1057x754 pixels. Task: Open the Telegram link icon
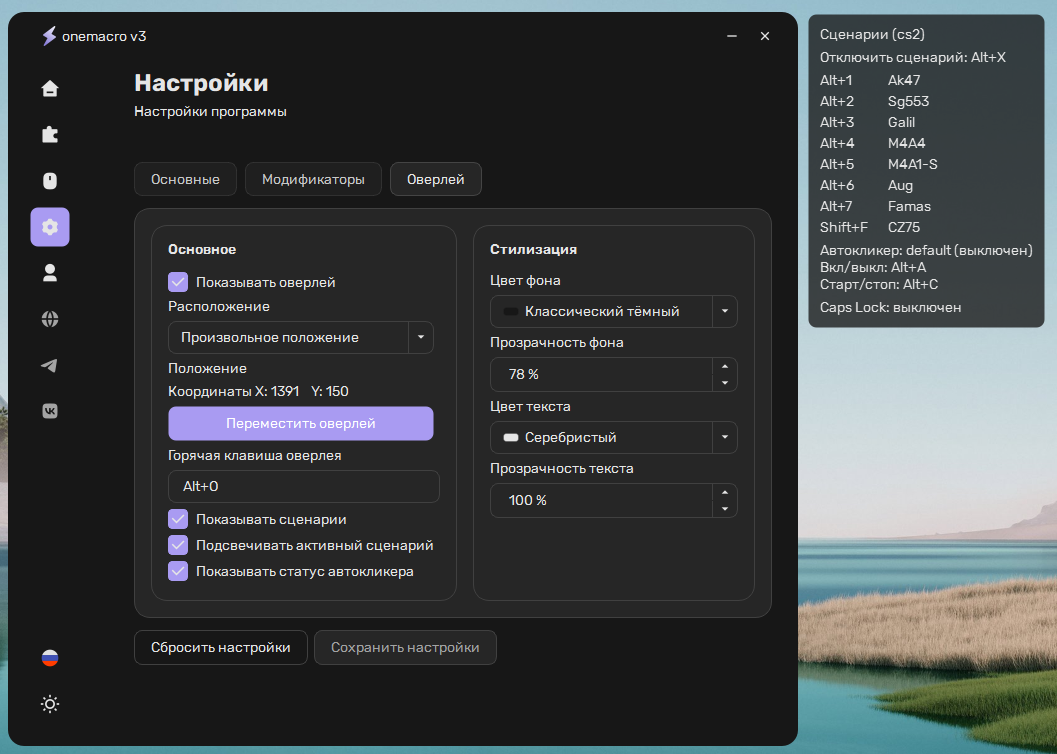(x=50, y=365)
